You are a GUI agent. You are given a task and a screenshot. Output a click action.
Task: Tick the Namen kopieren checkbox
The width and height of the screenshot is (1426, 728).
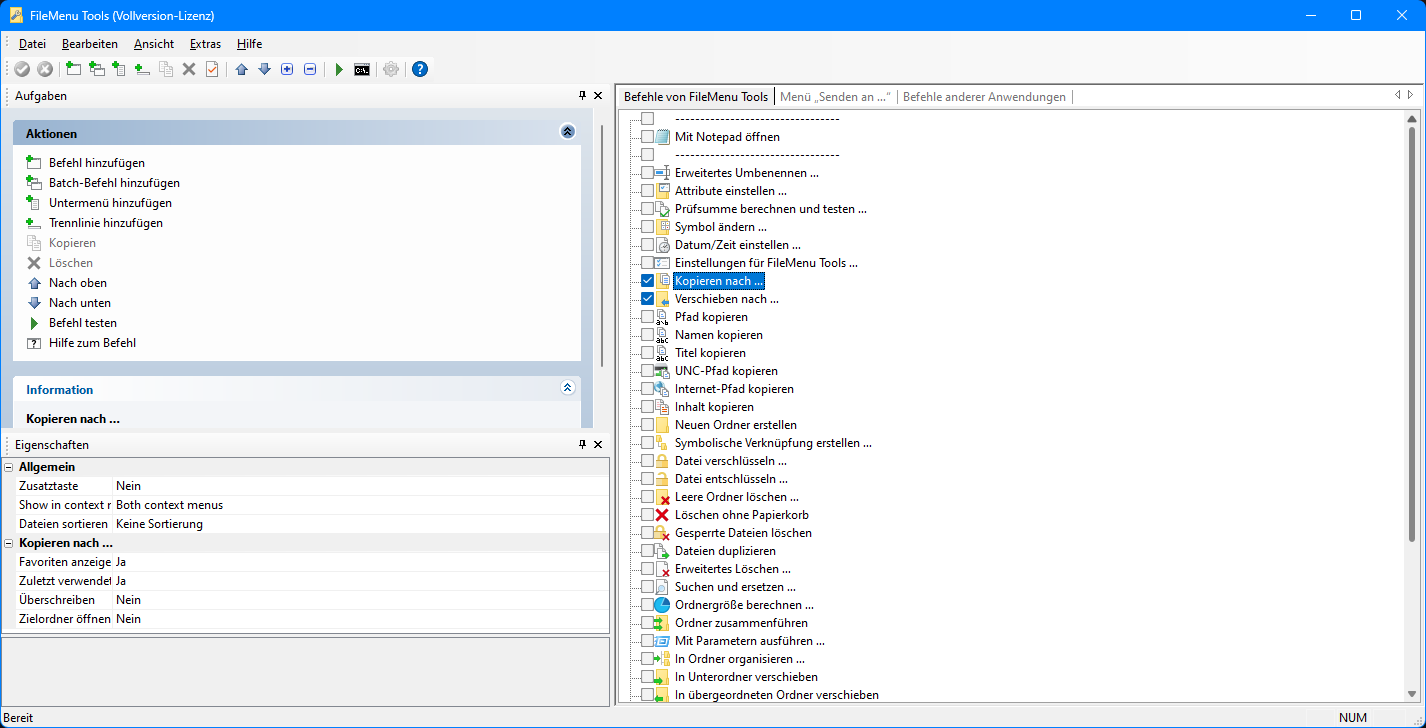click(x=647, y=335)
